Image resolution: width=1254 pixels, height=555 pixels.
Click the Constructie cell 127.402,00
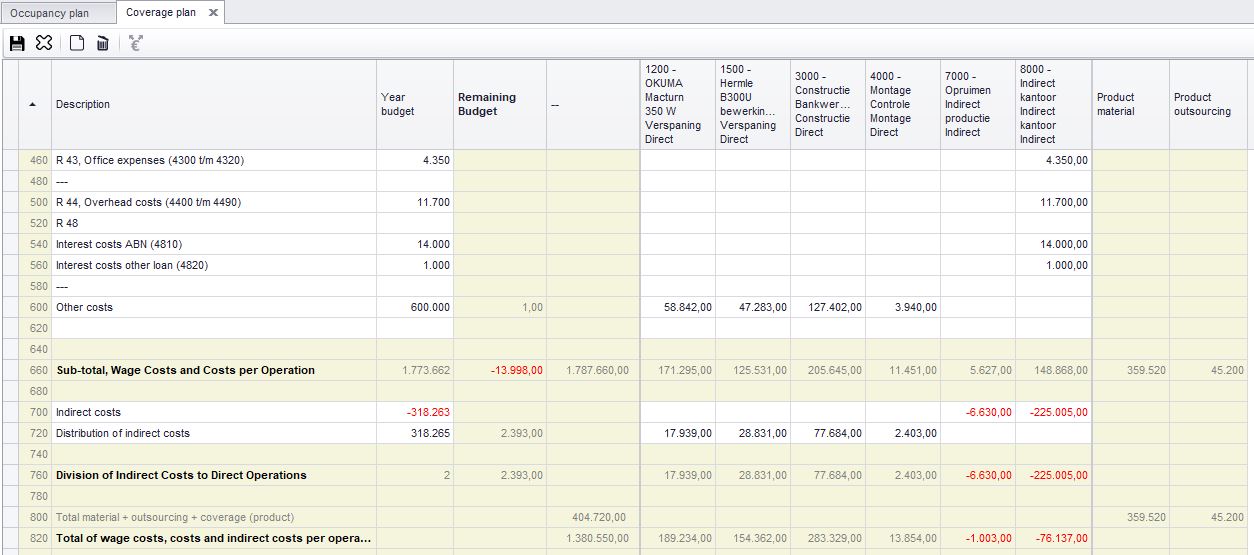pos(828,307)
